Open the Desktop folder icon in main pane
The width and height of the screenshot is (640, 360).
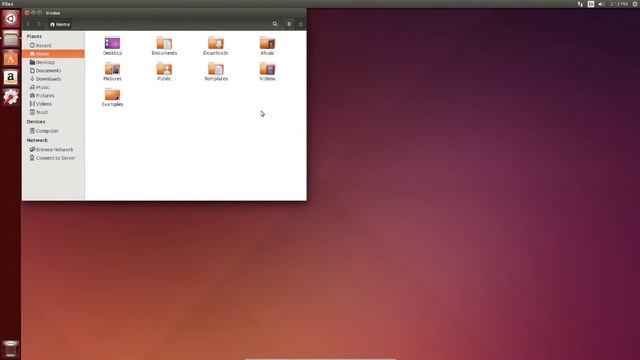click(112, 43)
